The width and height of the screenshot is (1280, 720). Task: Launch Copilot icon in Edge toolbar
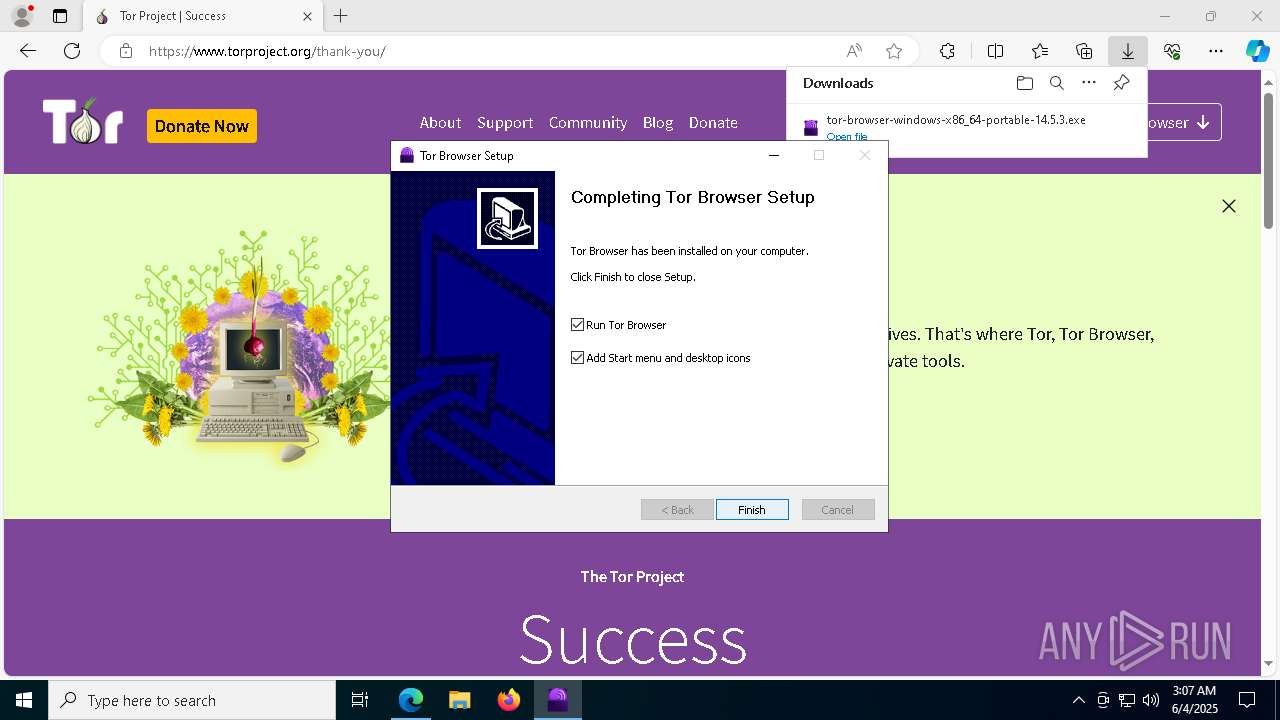click(1258, 51)
